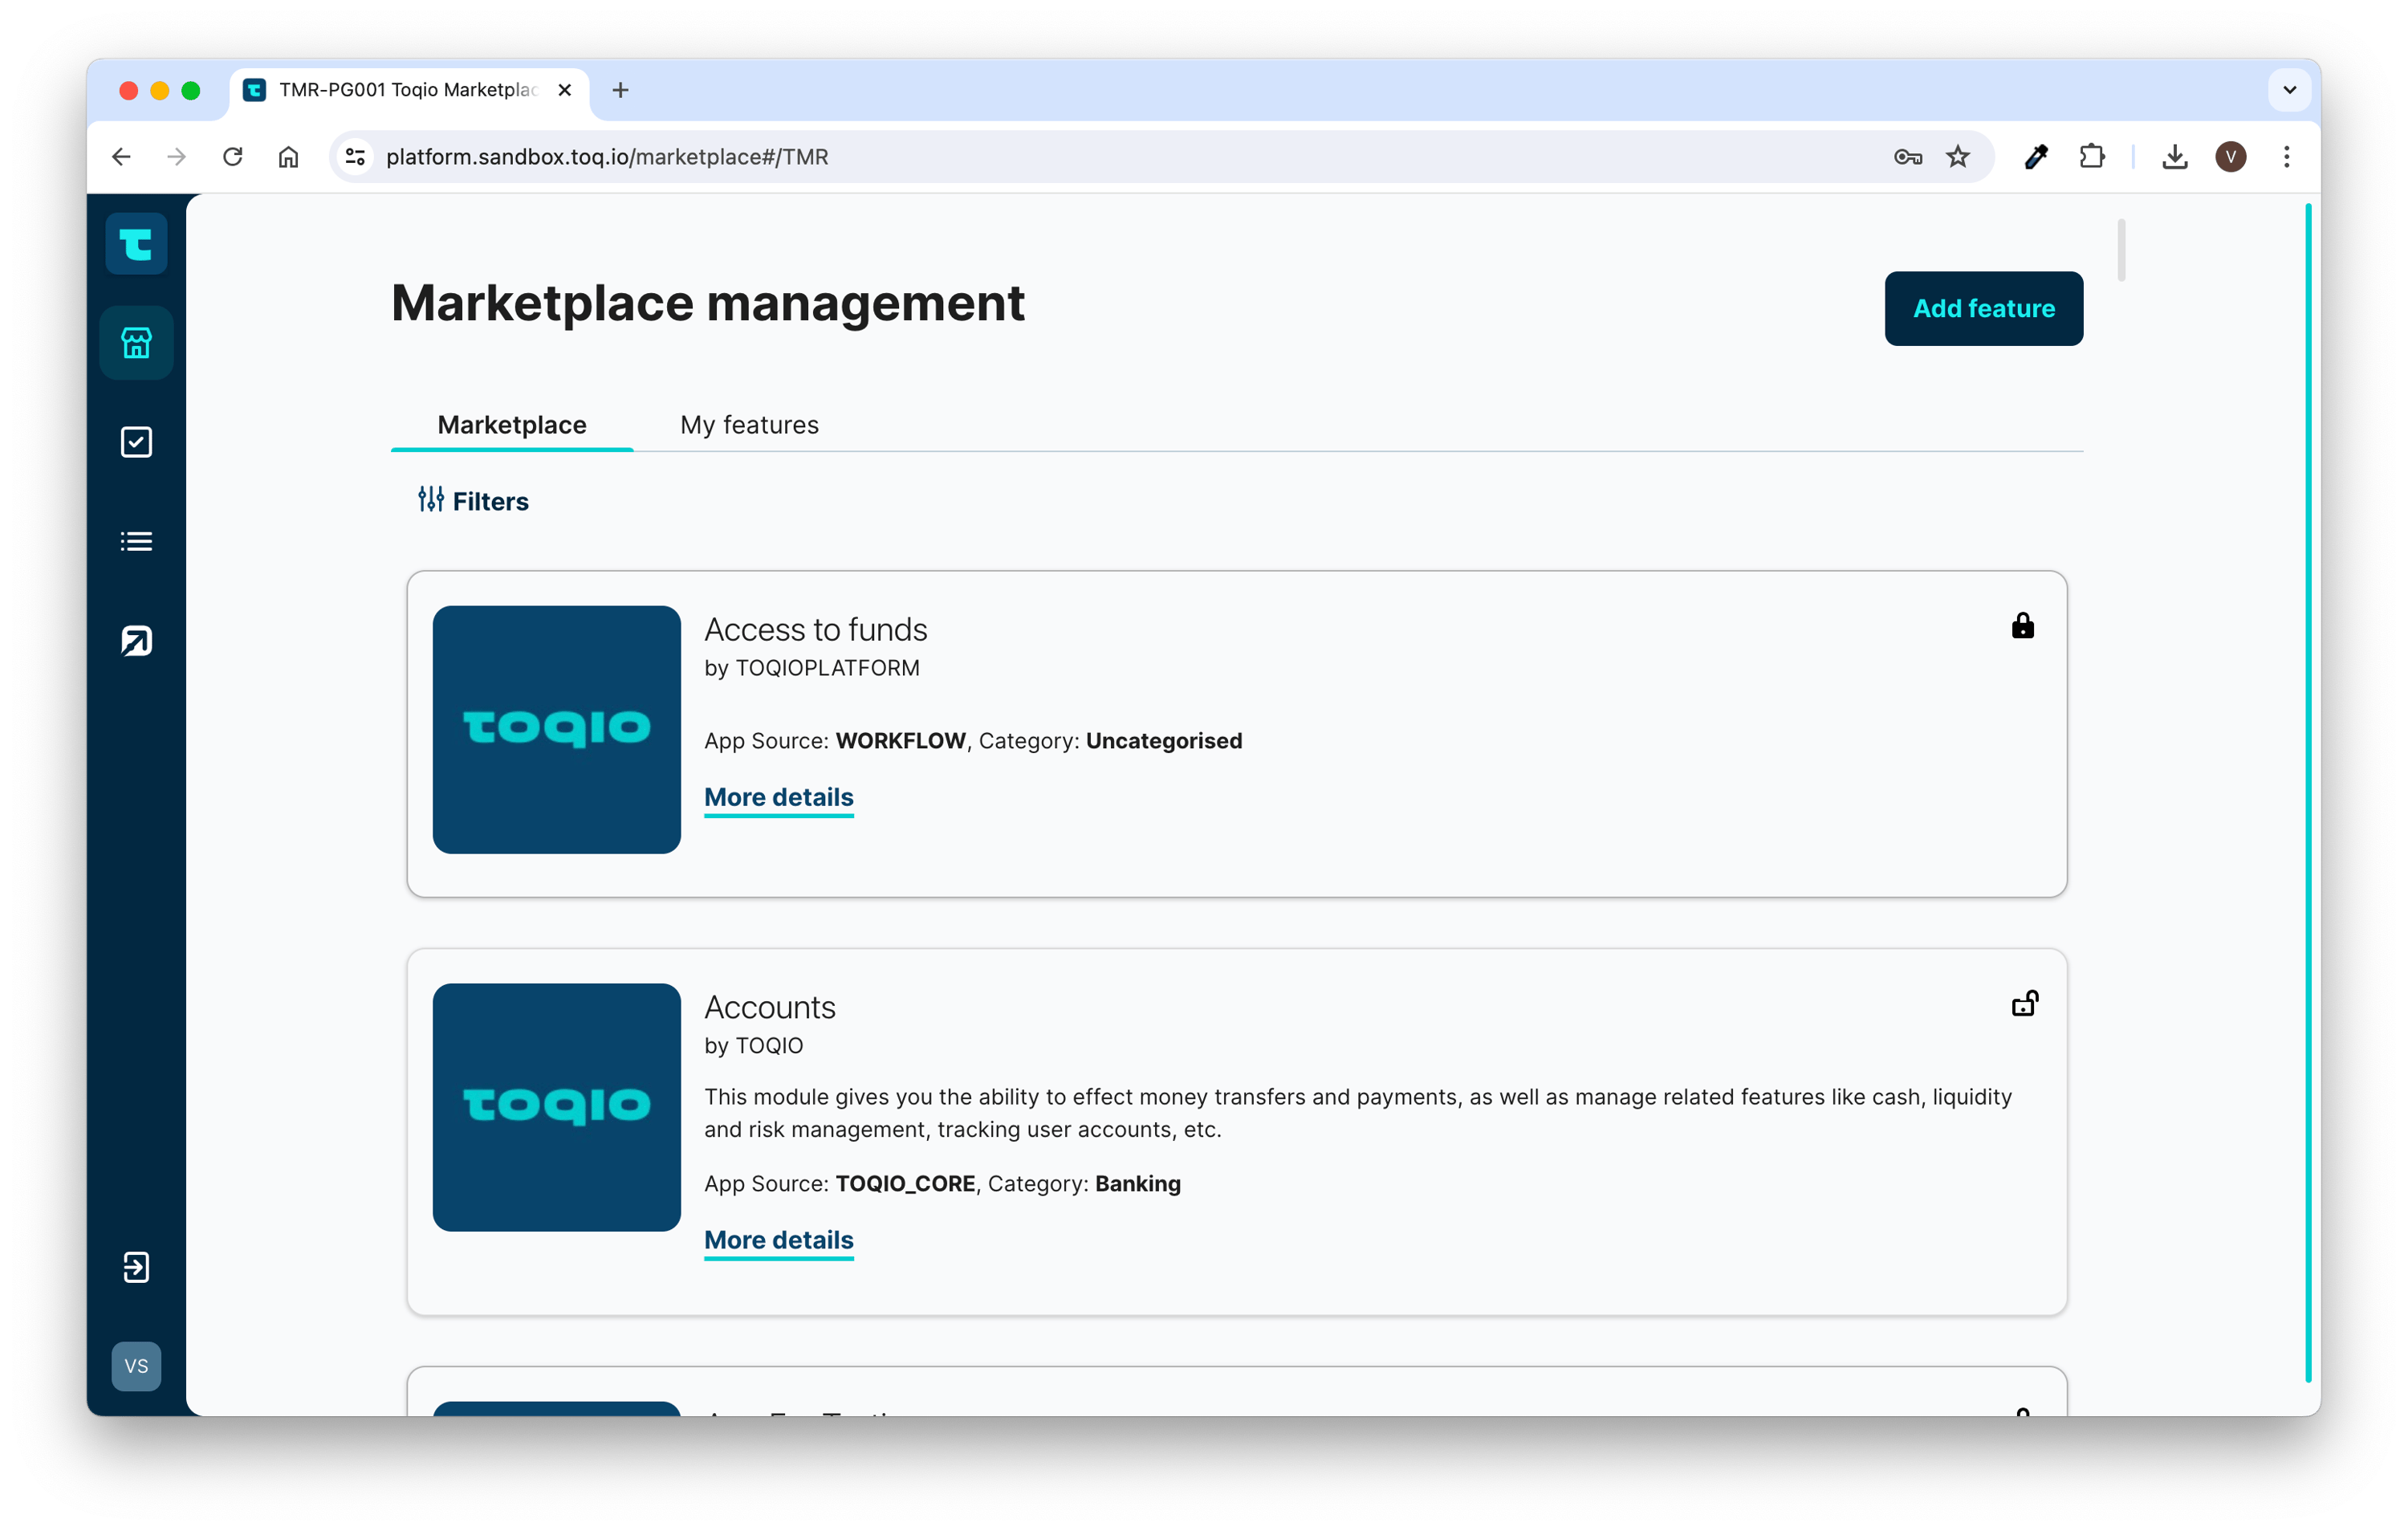
Task: Open the Chrome profile avatar V
Action: [2231, 157]
